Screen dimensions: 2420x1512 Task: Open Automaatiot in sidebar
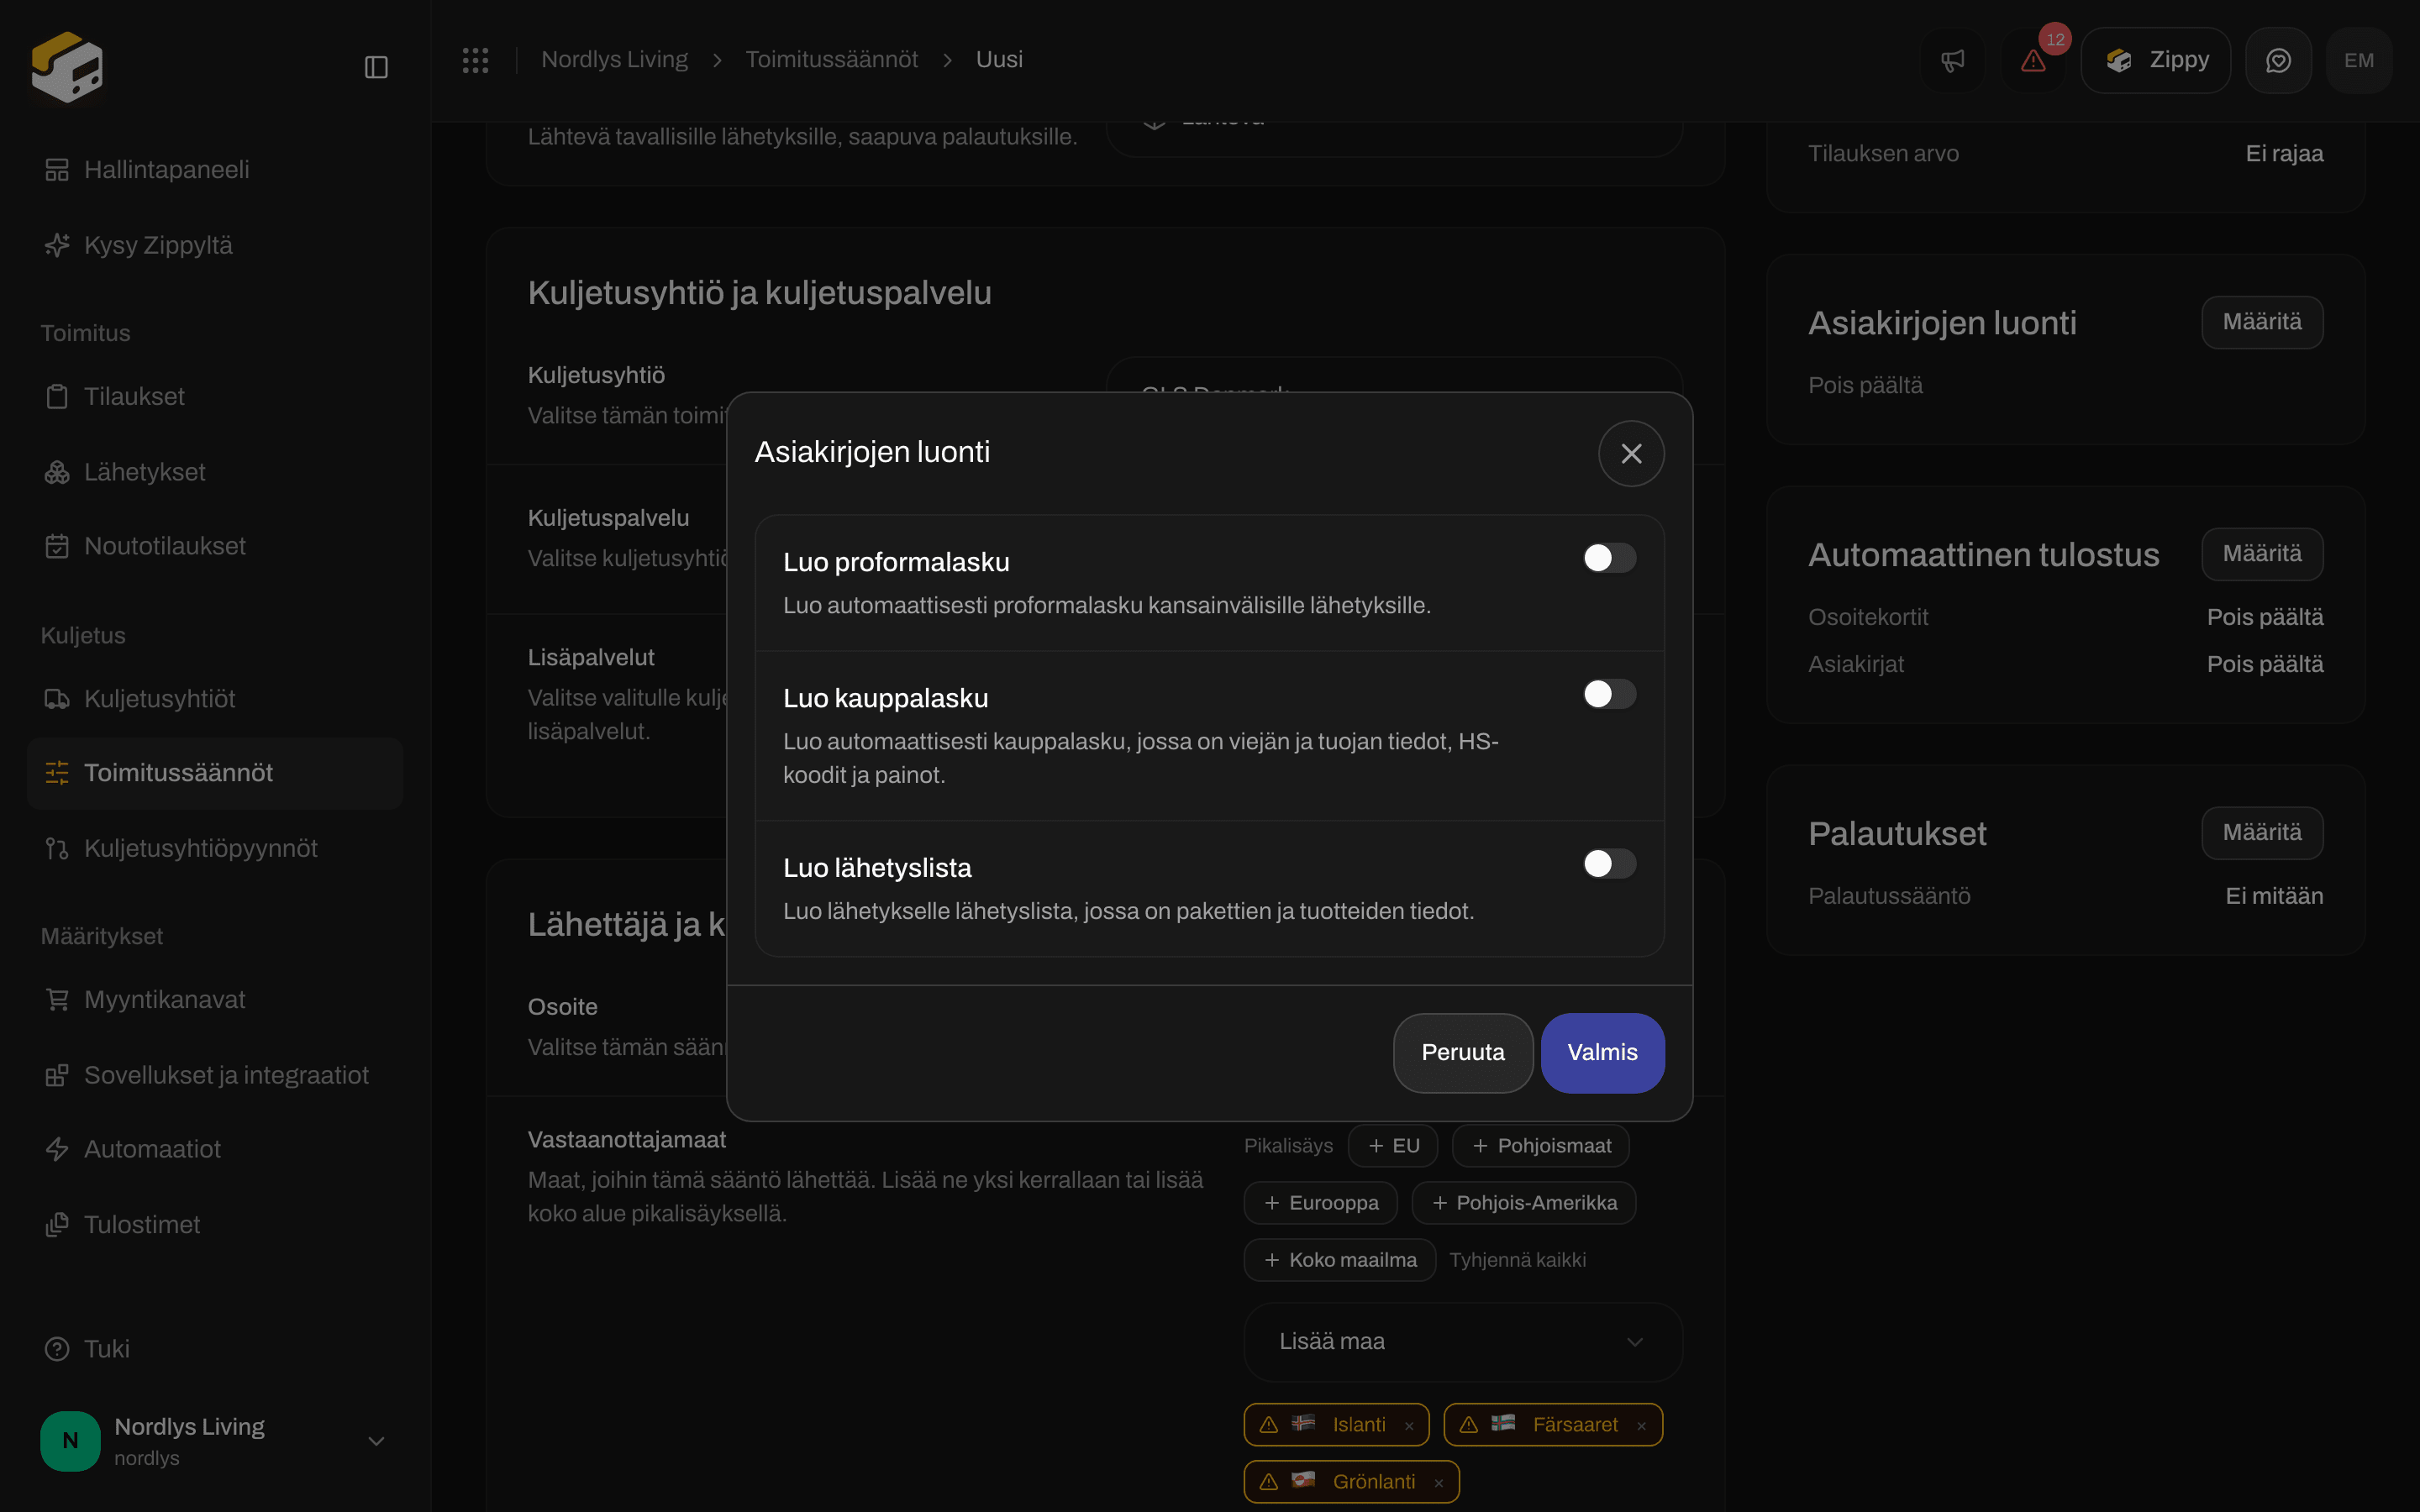[x=215, y=1150]
